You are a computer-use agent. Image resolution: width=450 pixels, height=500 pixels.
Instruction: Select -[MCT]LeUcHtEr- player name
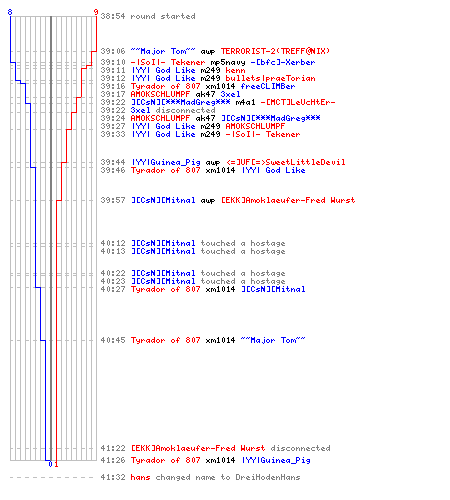pos(298,102)
